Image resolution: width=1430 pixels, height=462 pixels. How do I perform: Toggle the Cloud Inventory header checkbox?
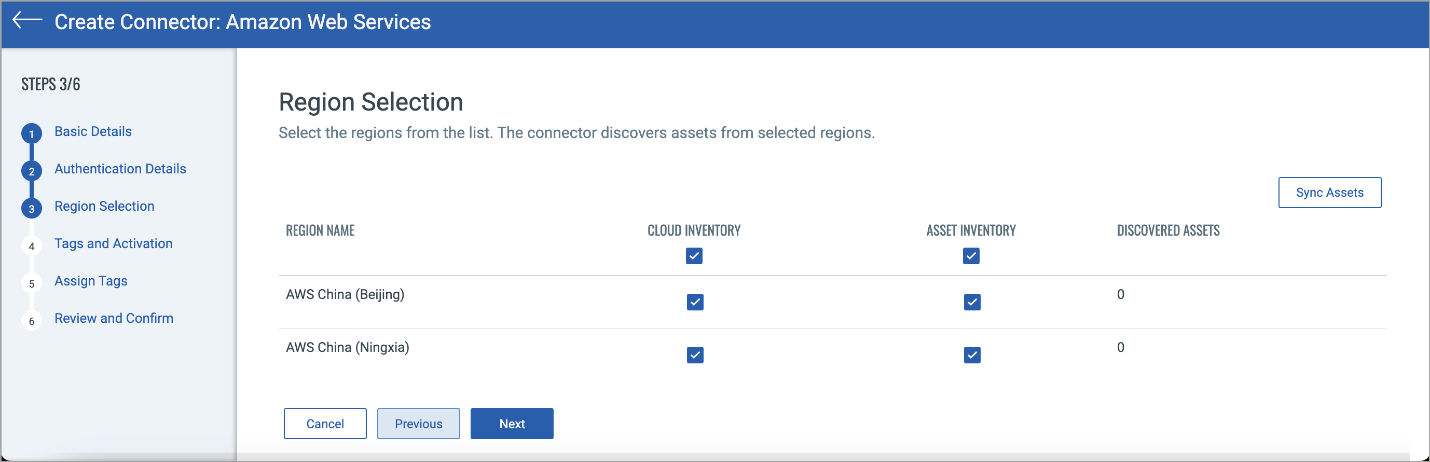pos(694,256)
